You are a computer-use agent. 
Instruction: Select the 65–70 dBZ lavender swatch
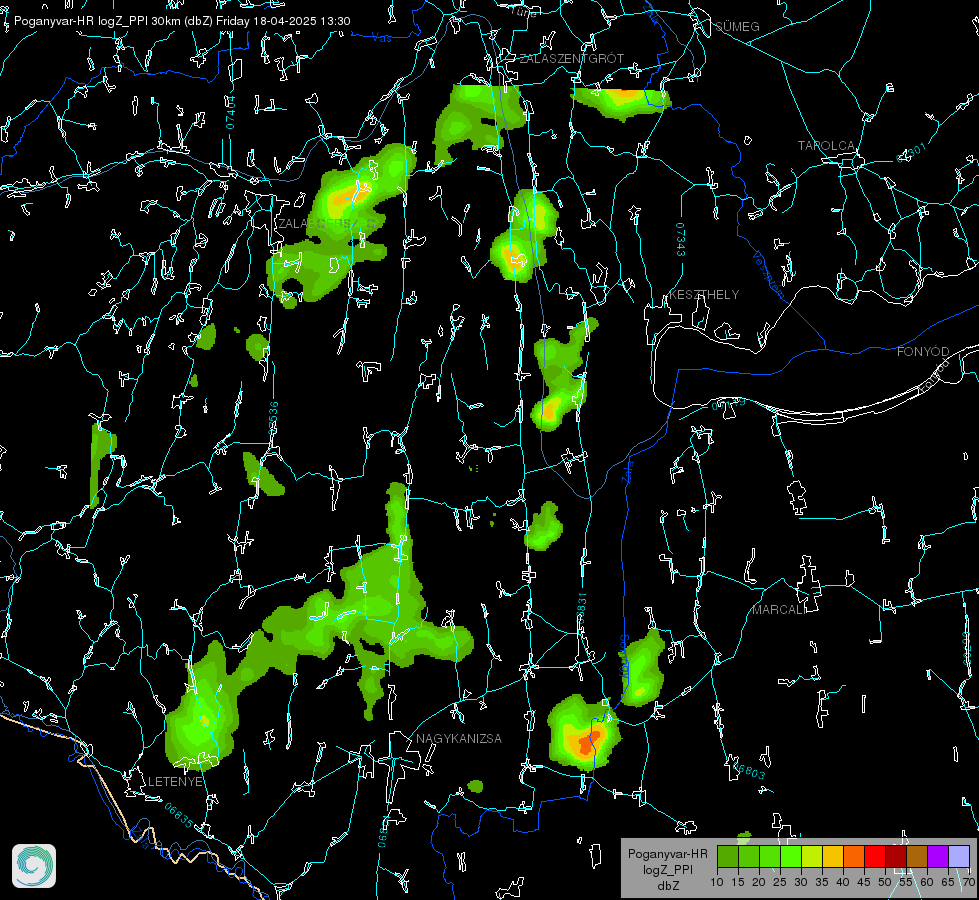click(959, 856)
